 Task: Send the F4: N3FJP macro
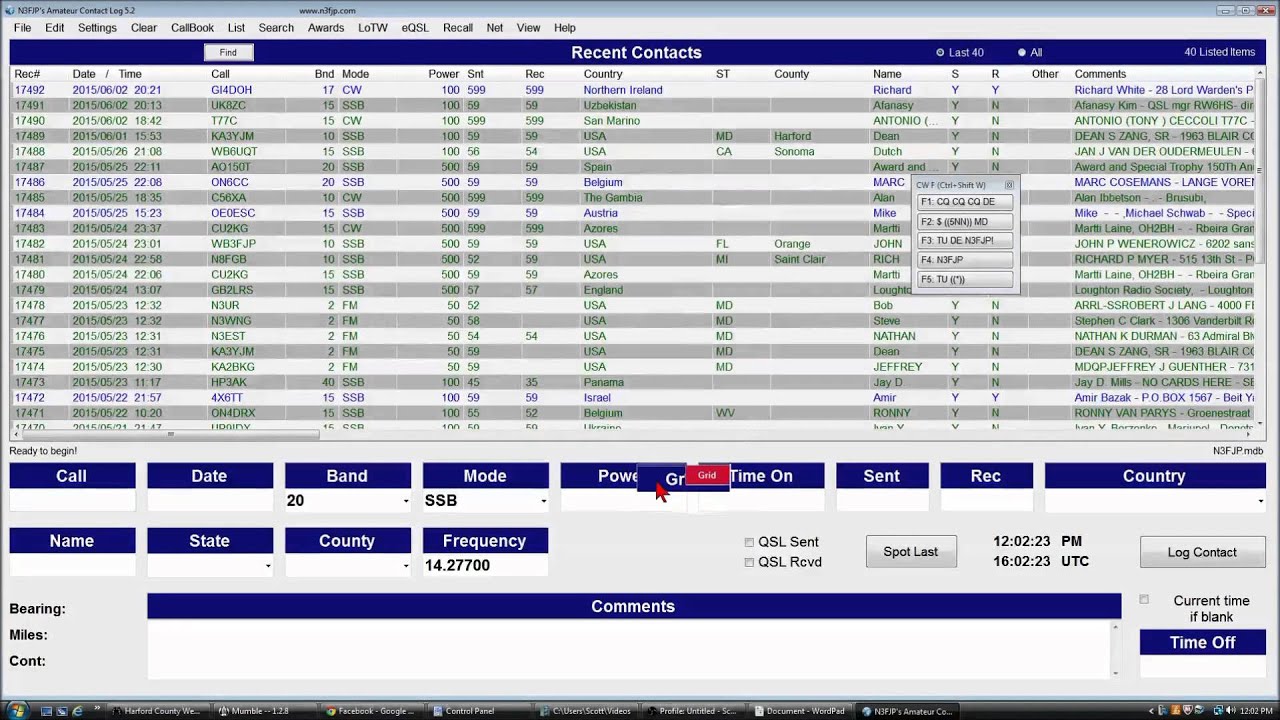[x=965, y=260]
